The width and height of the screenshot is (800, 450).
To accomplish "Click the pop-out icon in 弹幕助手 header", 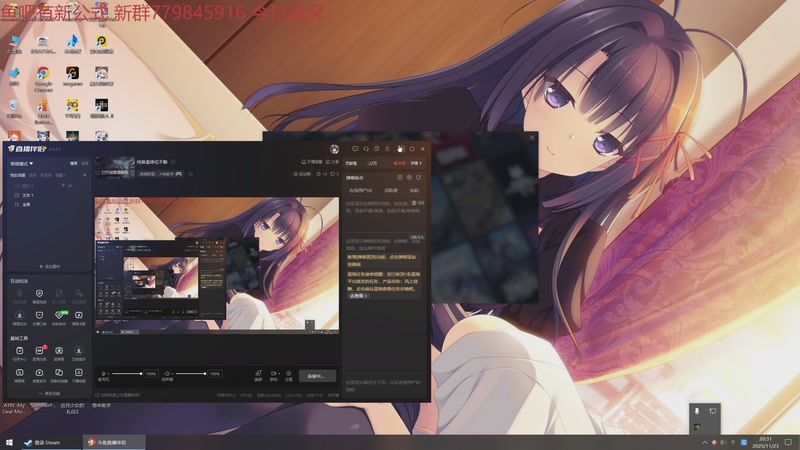I will pos(400,178).
